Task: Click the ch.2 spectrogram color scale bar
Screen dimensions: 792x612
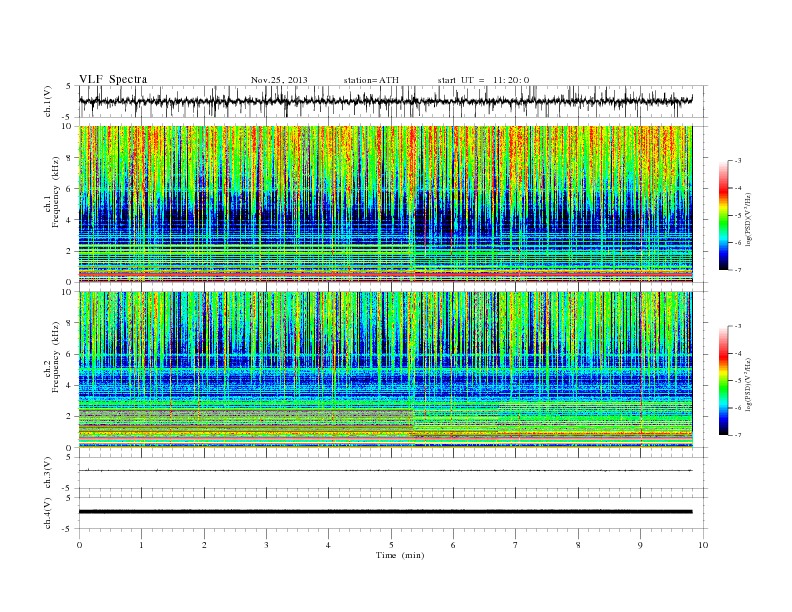Action: pos(723,380)
